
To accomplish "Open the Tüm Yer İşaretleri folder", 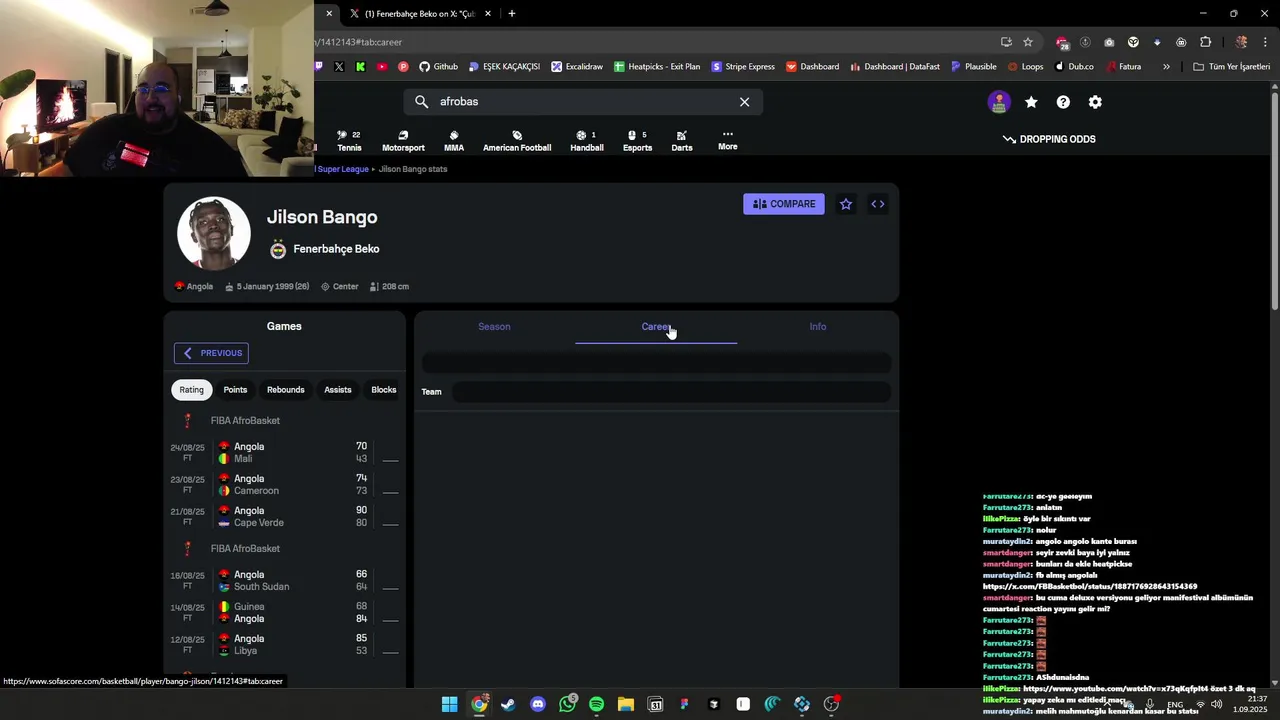I will [1232, 67].
